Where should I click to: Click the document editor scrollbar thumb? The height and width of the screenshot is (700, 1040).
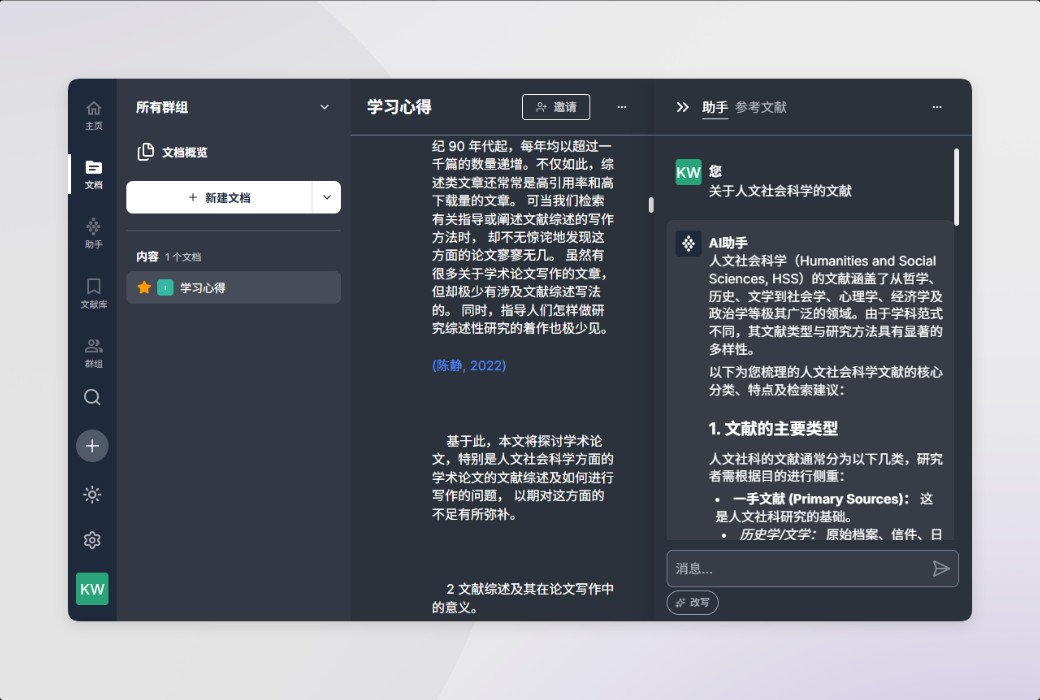tap(651, 205)
